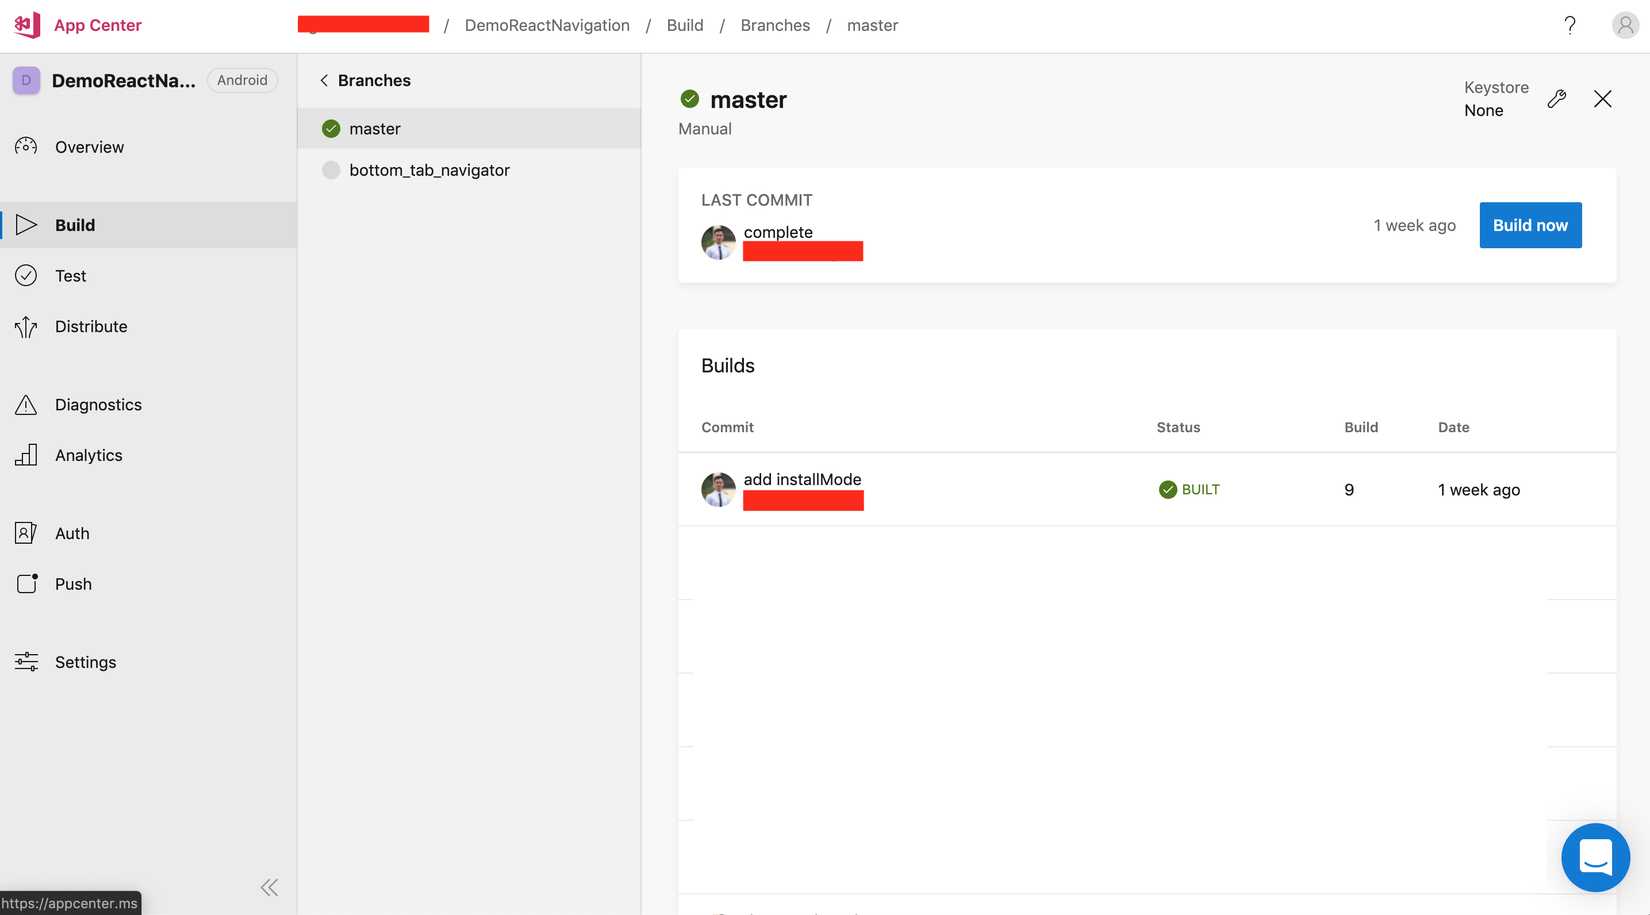This screenshot has height=915, width=1650.
Task: Click the Test checkmark circle icon
Action: click(26, 276)
